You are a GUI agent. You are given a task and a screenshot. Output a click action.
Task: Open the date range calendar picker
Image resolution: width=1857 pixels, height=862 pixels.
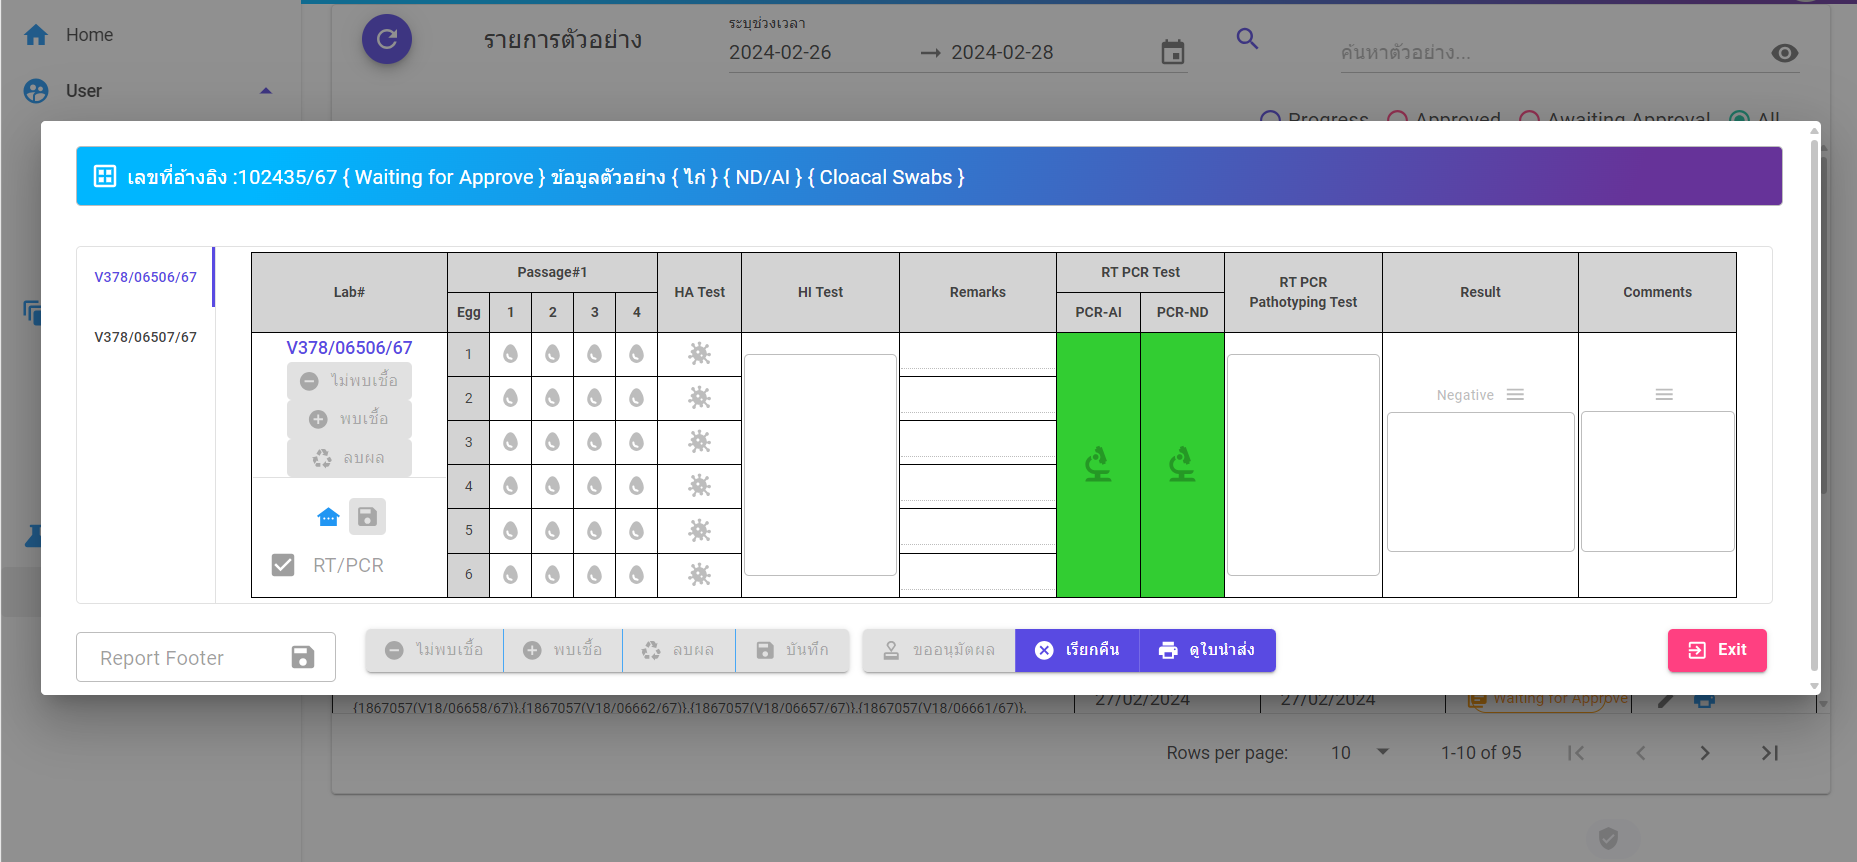(x=1172, y=52)
